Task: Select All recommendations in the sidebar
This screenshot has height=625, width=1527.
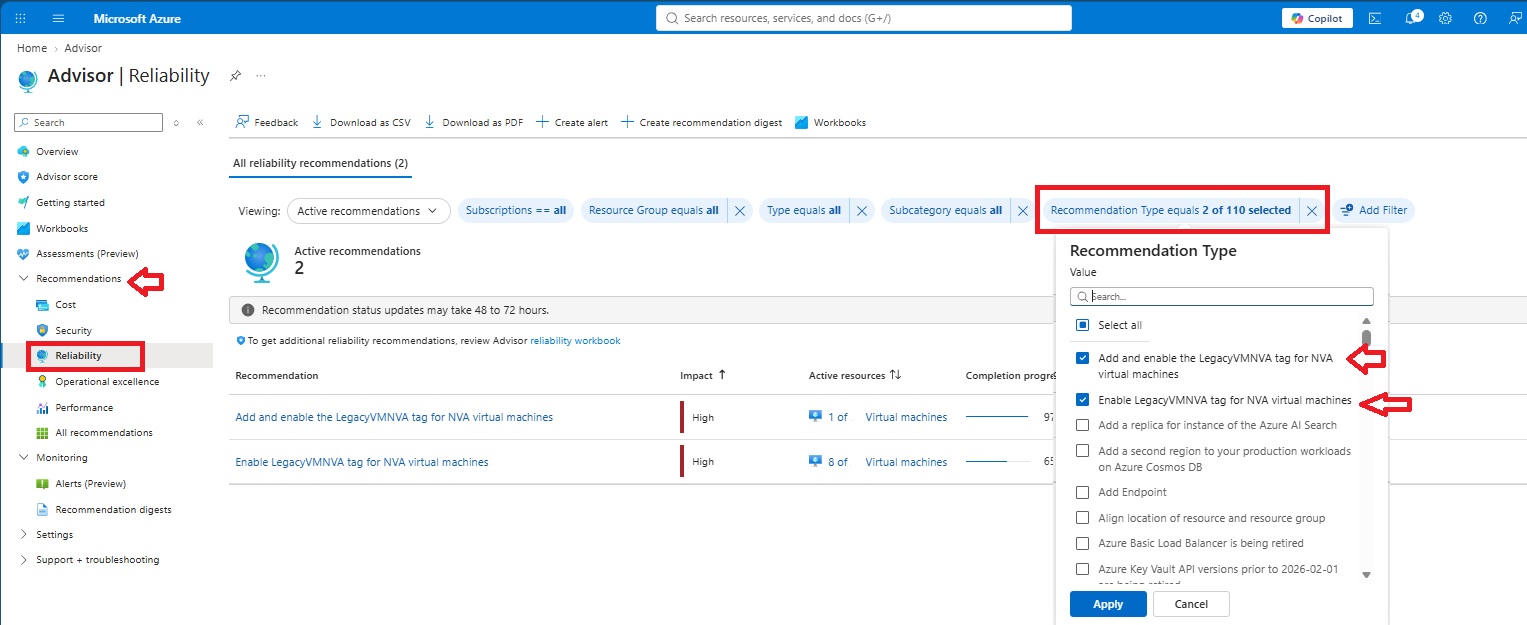Action: point(106,432)
